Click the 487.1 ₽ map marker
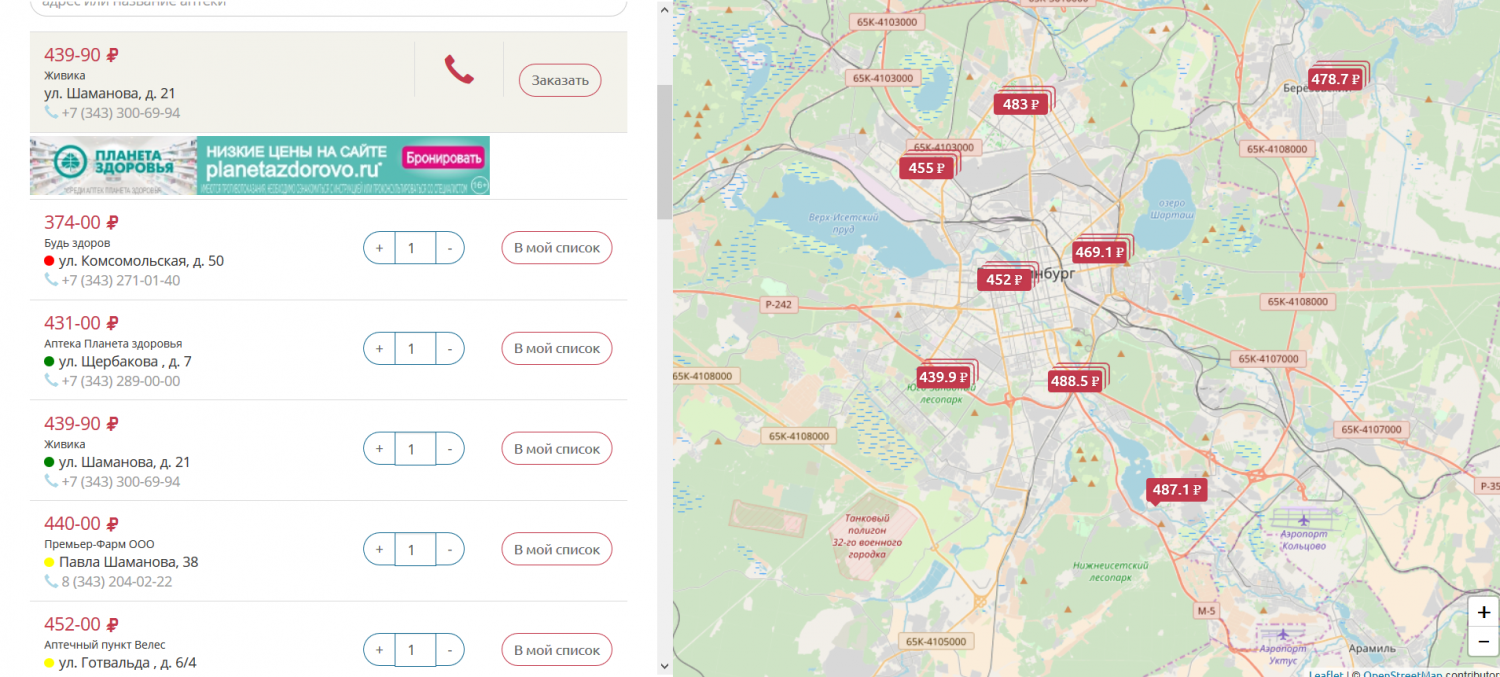 pos(1175,490)
